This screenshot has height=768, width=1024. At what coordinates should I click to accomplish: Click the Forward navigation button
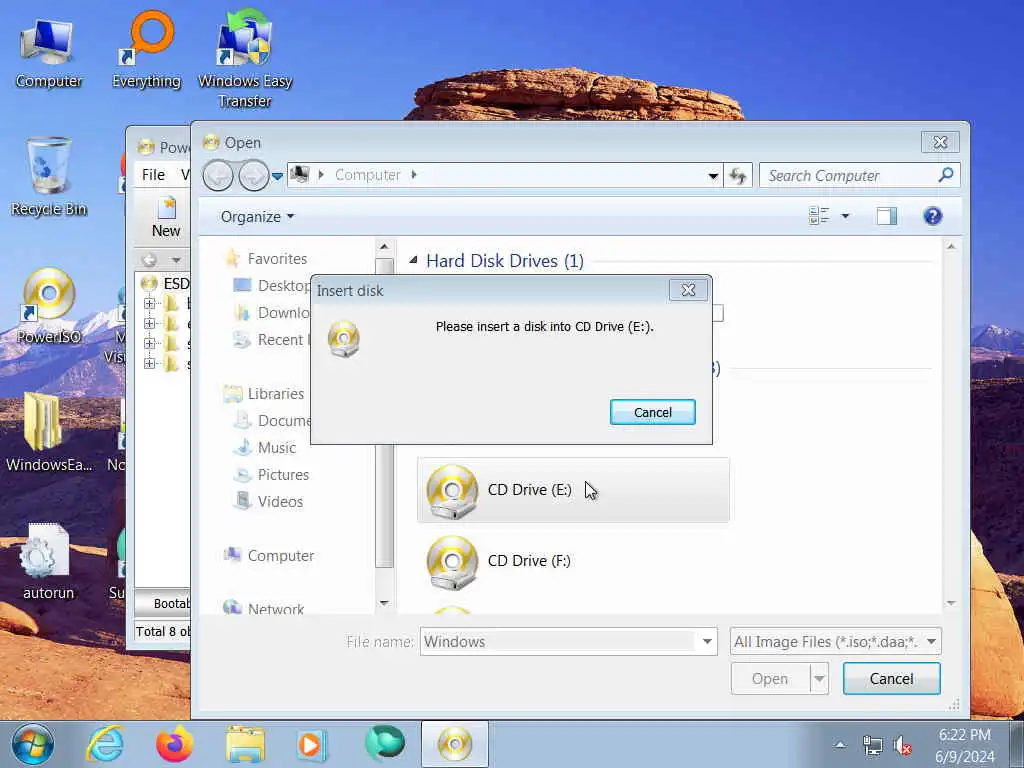[253, 175]
